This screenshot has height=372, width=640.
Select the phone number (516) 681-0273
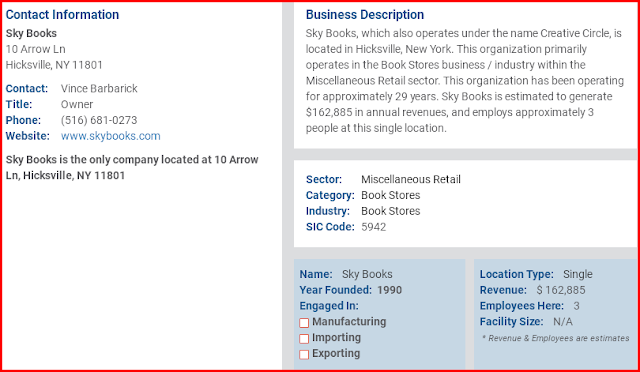(99, 120)
